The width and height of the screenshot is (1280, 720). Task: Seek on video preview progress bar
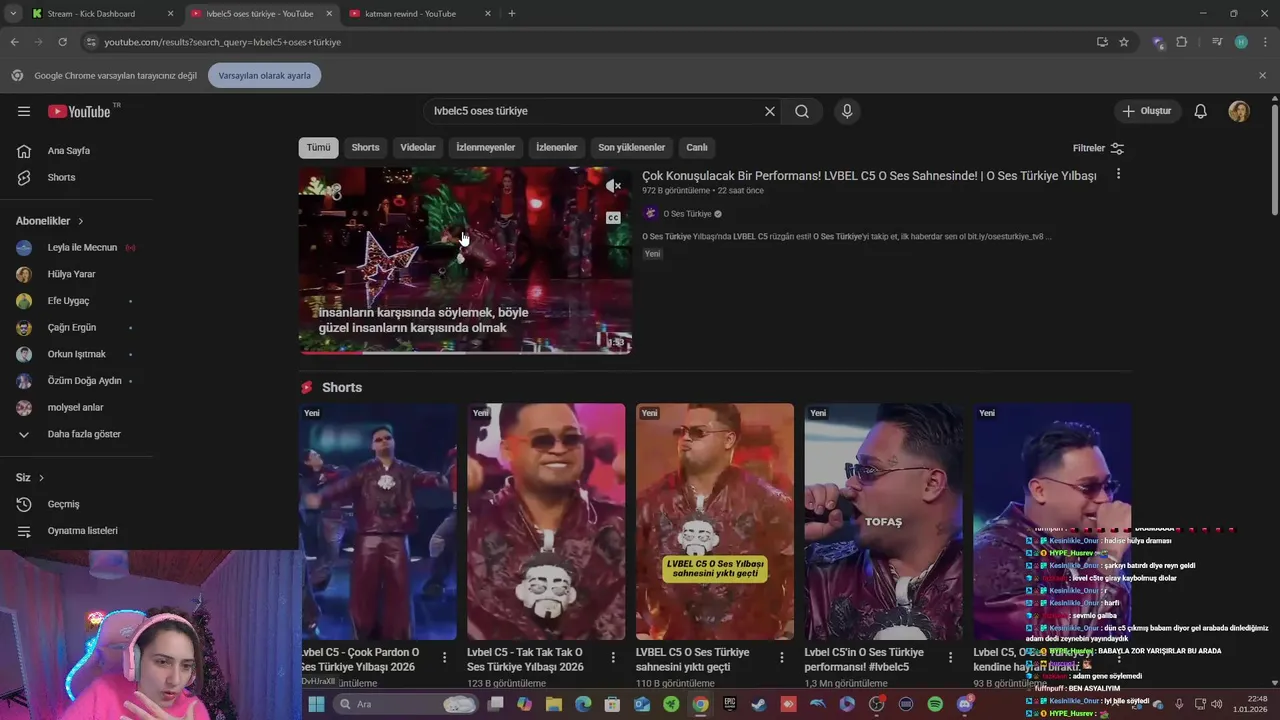[465, 352]
